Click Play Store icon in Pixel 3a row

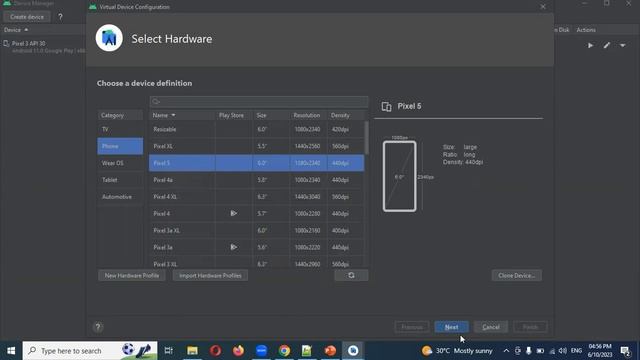coord(233,247)
